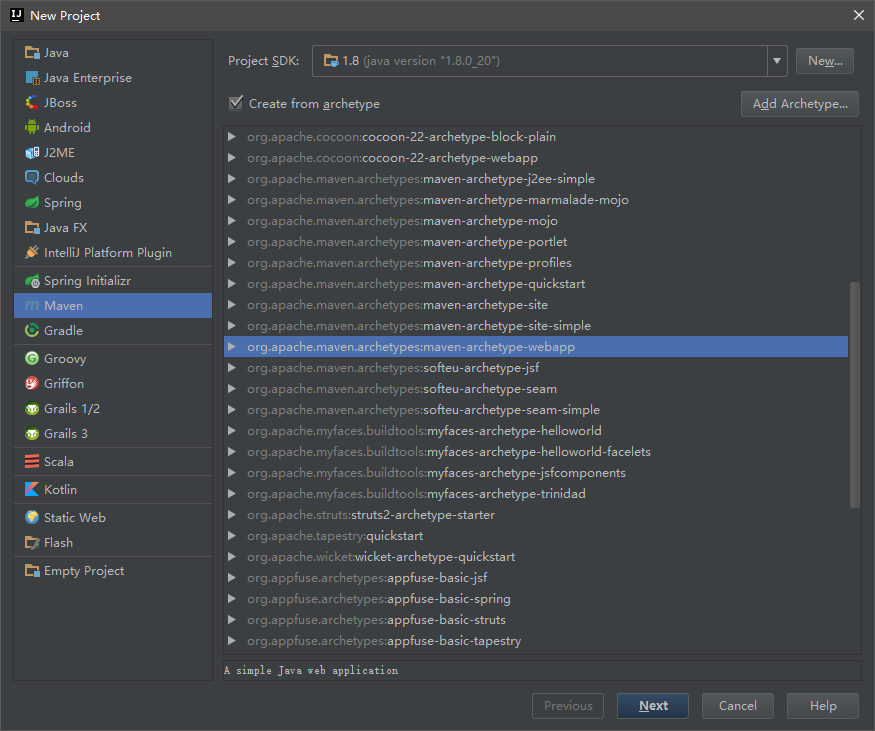Click the disabled Previous button
Screen dimensions: 875x731
pos(568,706)
